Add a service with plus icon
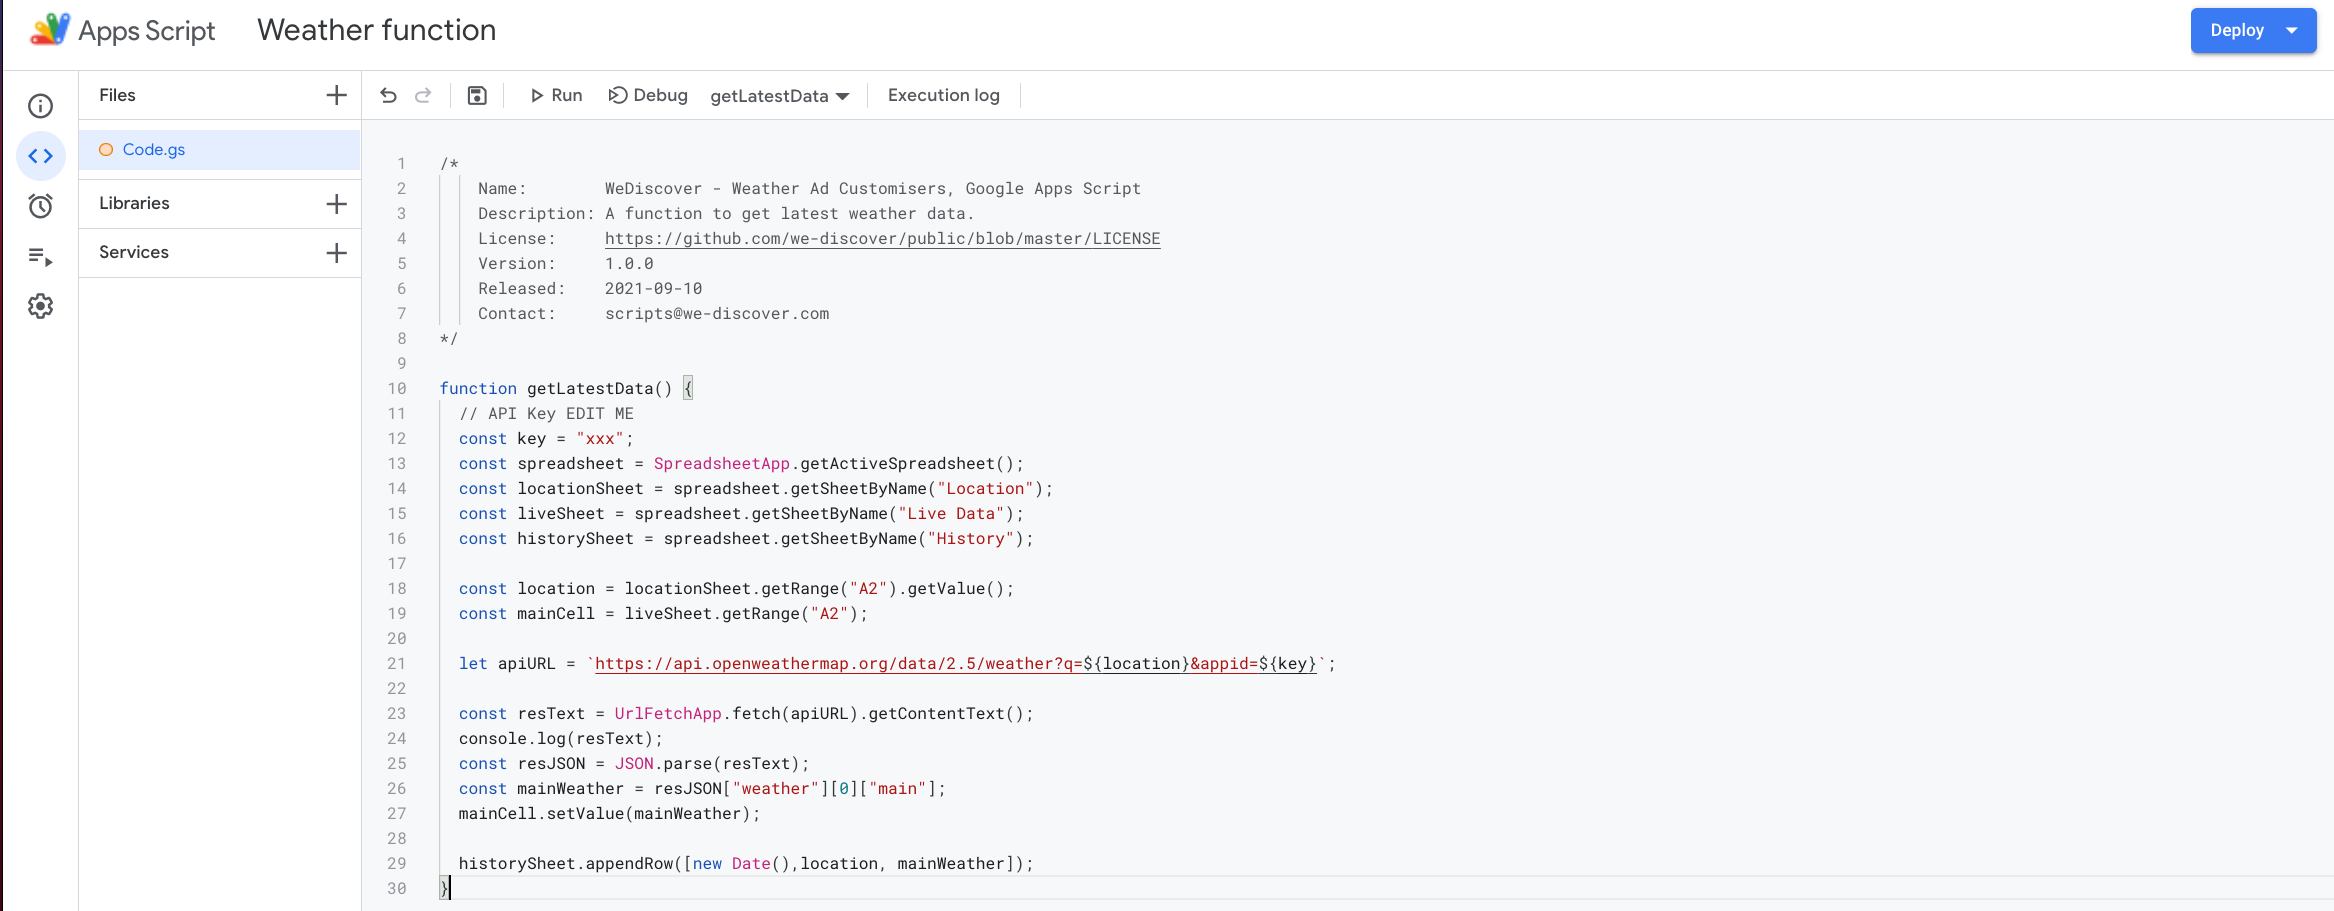 click(x=336, y=252)
